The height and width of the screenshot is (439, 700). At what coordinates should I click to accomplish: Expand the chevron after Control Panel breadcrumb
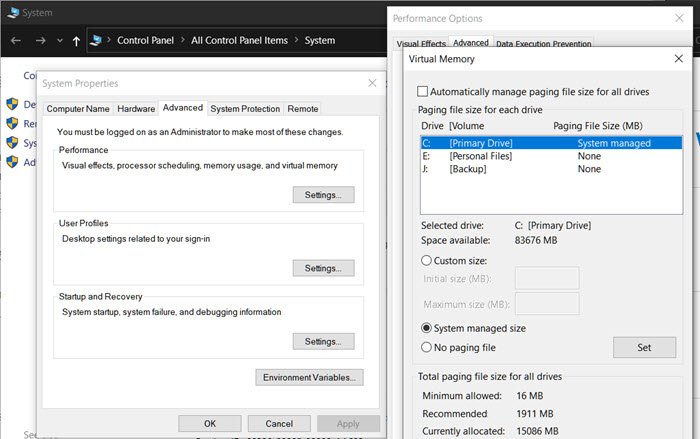tap(184, 41)
